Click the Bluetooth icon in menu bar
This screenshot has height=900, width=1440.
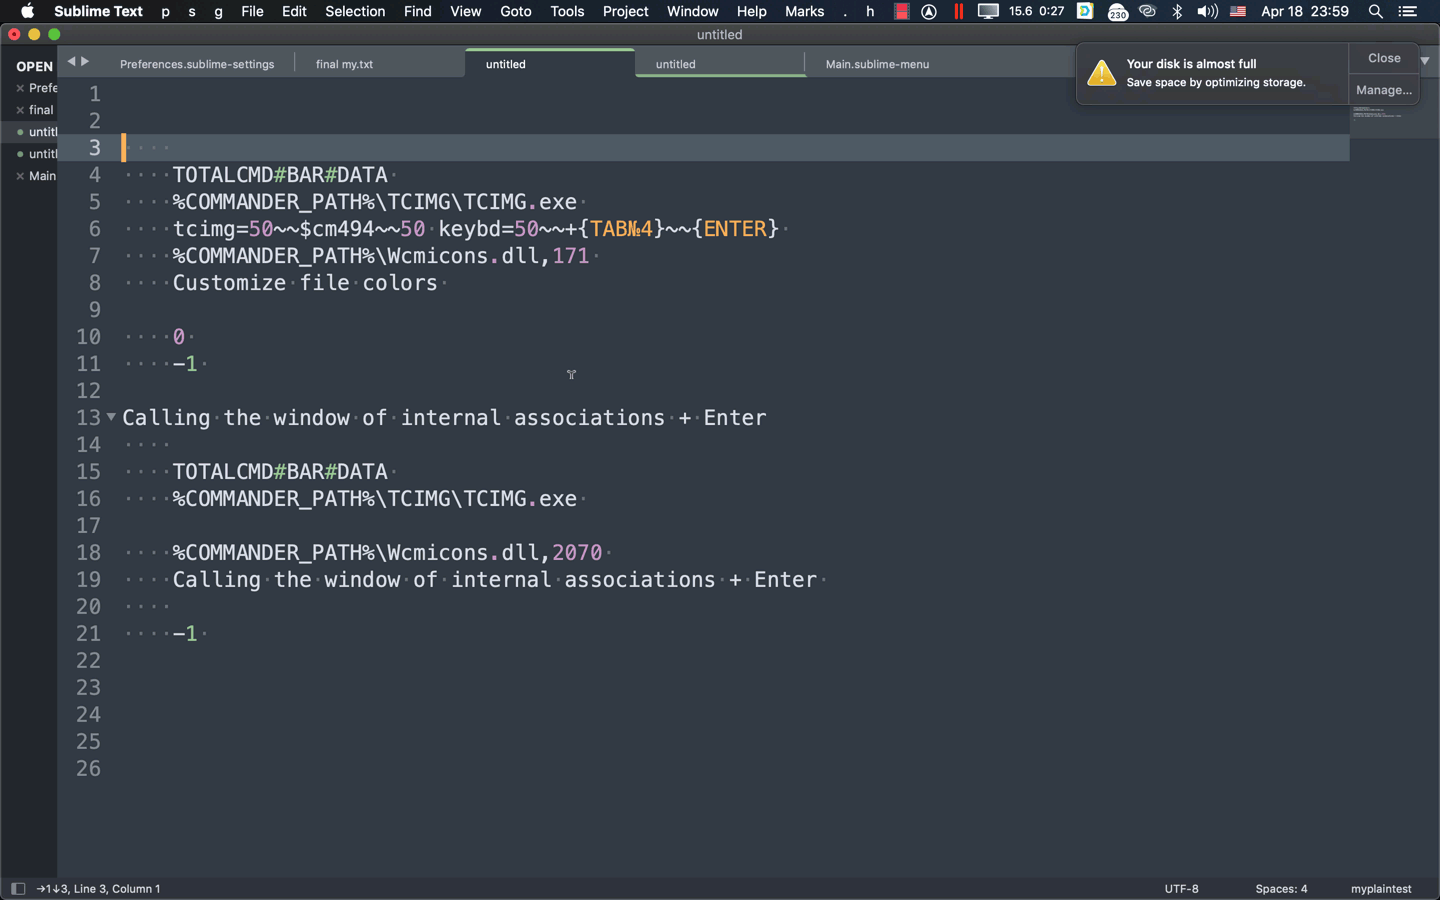coord(1178,11)
